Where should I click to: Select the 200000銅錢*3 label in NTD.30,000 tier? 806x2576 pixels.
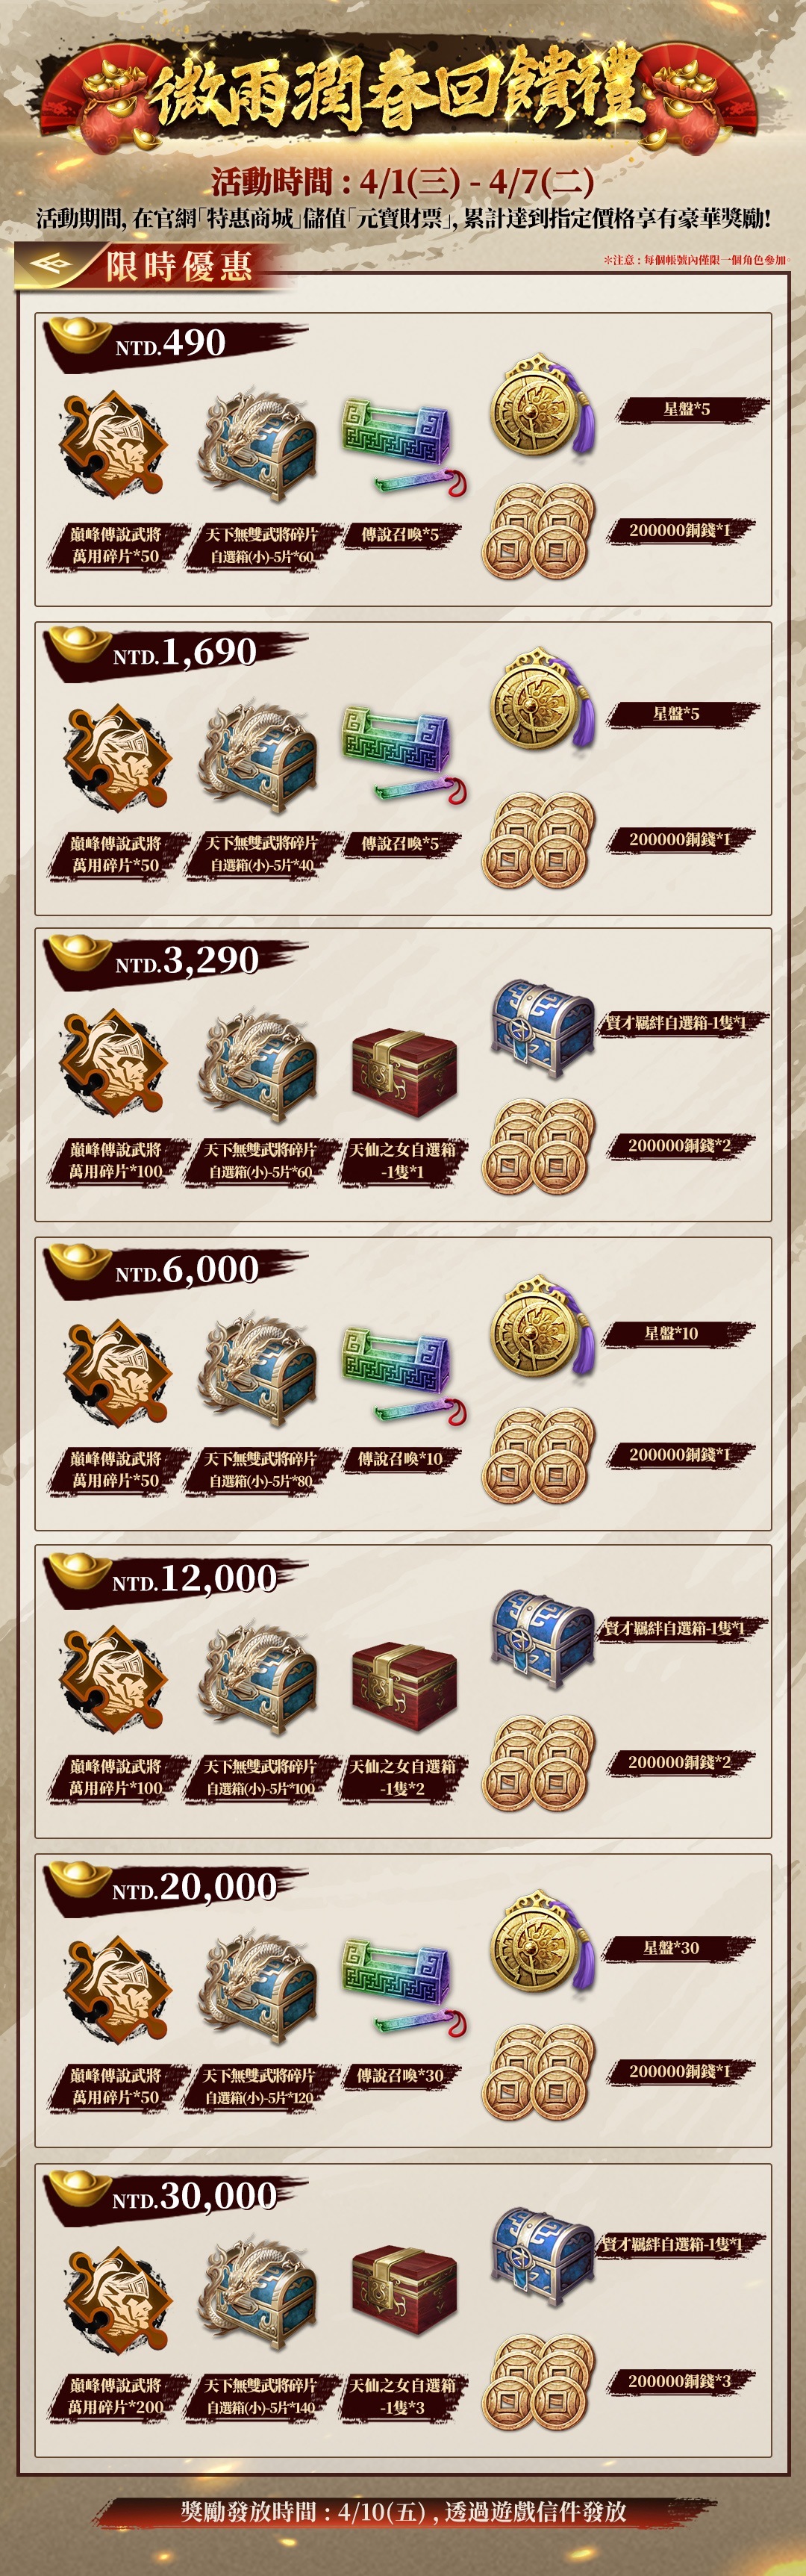680,2381
